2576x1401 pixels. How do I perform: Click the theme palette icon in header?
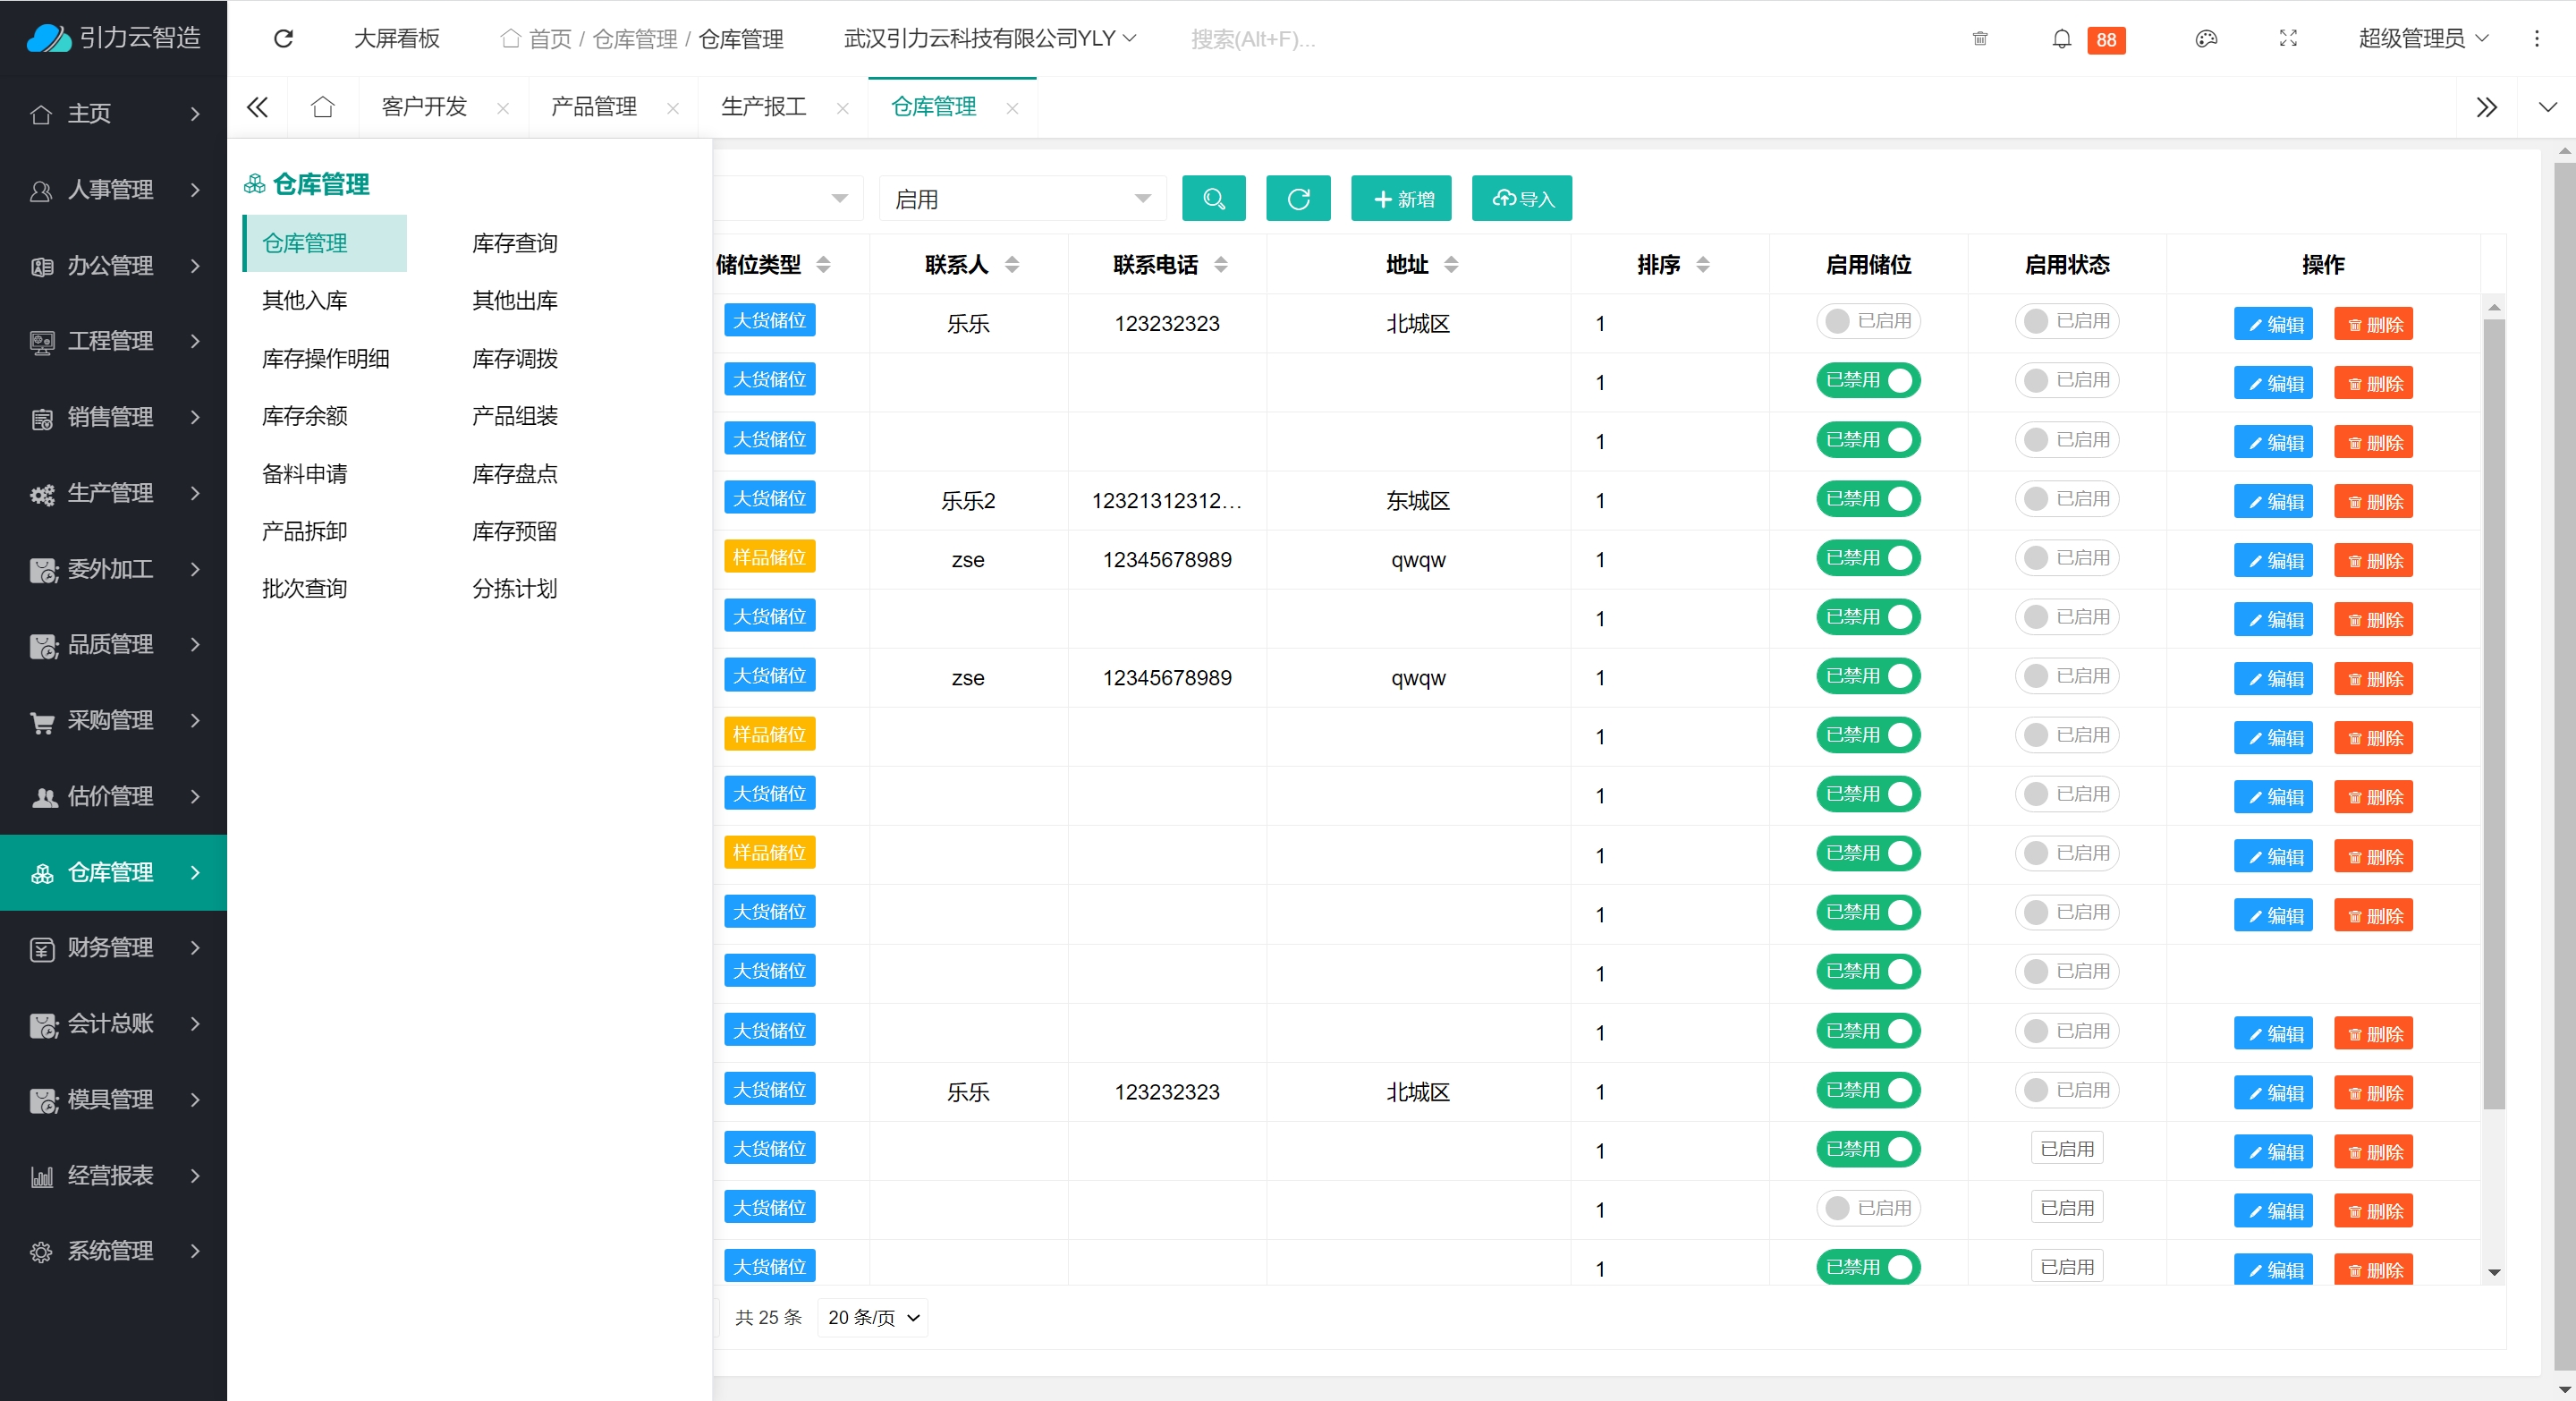2206,39
